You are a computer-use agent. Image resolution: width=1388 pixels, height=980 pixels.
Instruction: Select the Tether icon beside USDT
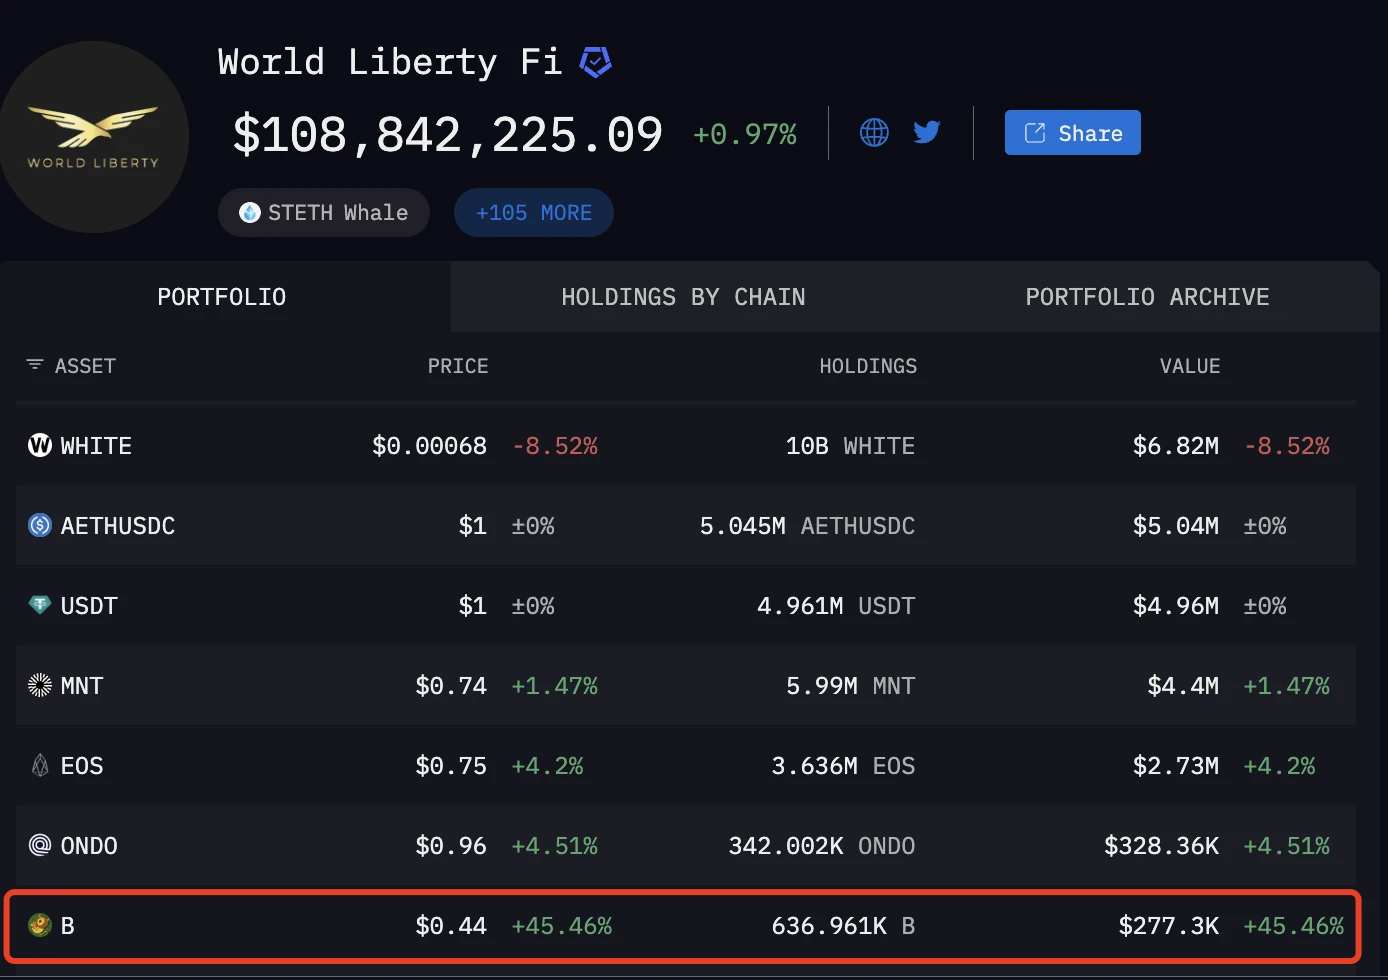pos(38,605)
